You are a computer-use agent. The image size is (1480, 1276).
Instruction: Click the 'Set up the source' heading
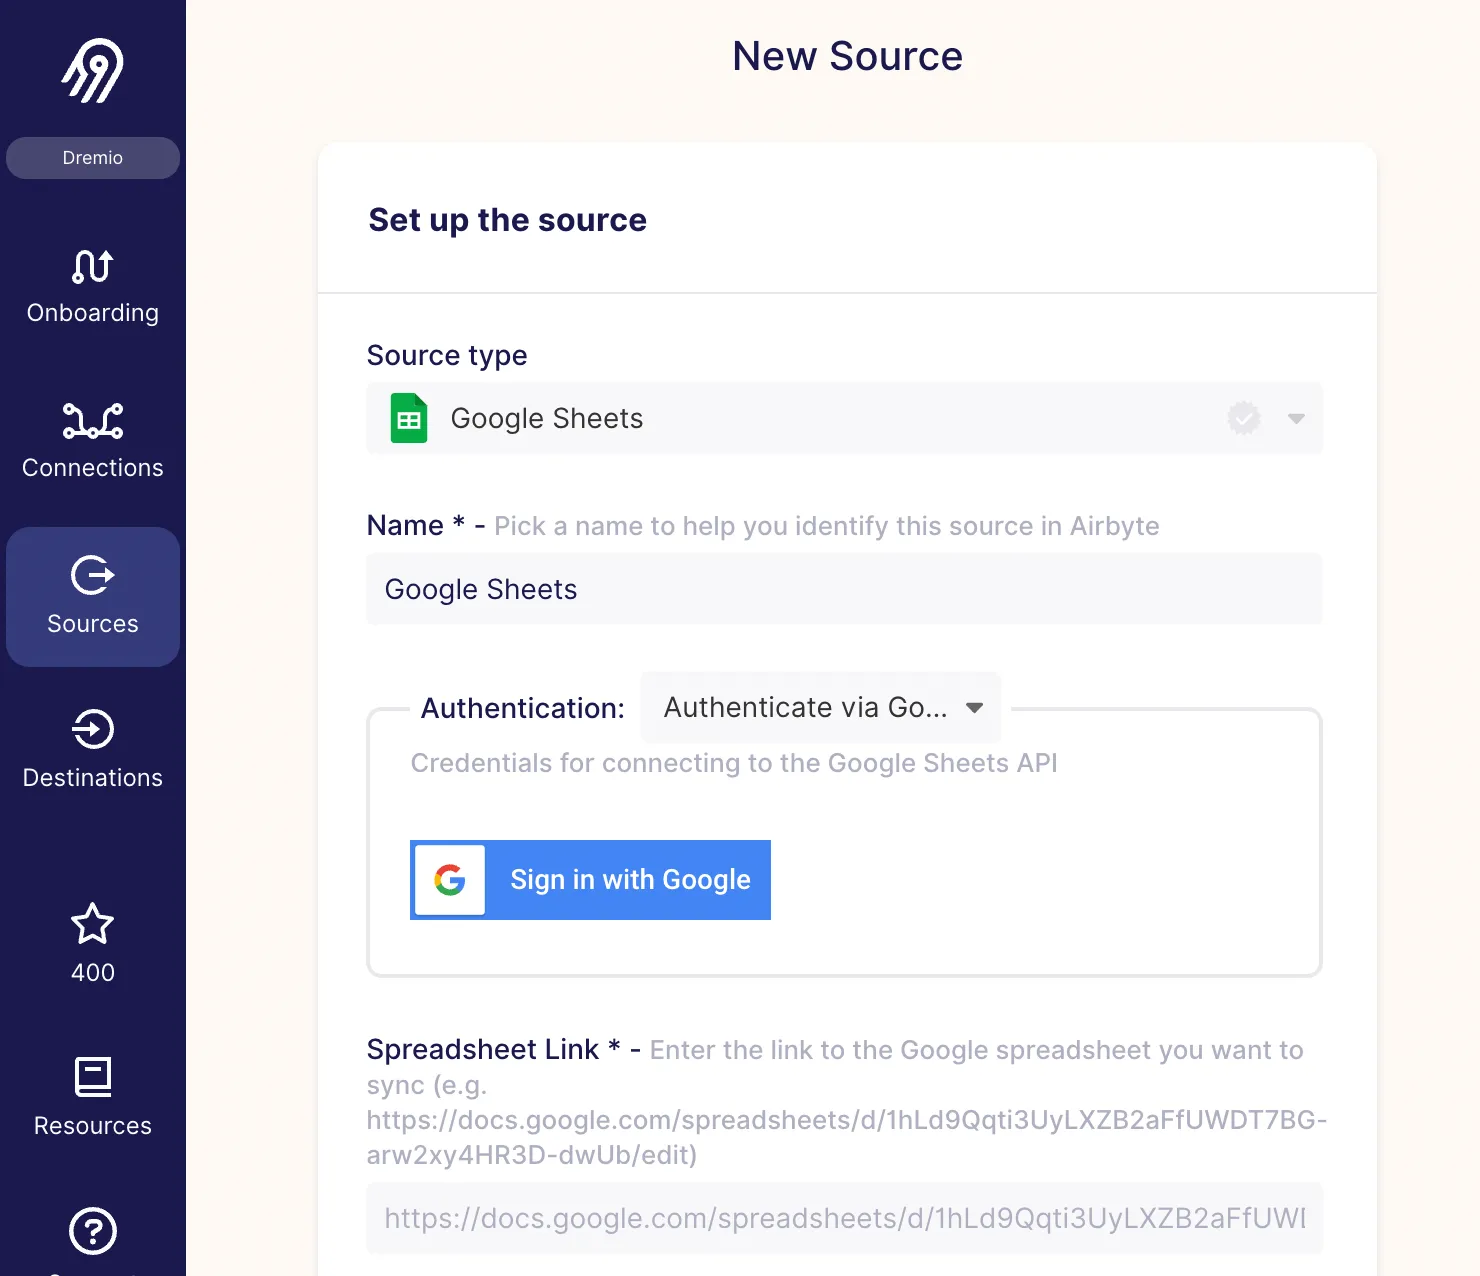(x=508, y=220)
